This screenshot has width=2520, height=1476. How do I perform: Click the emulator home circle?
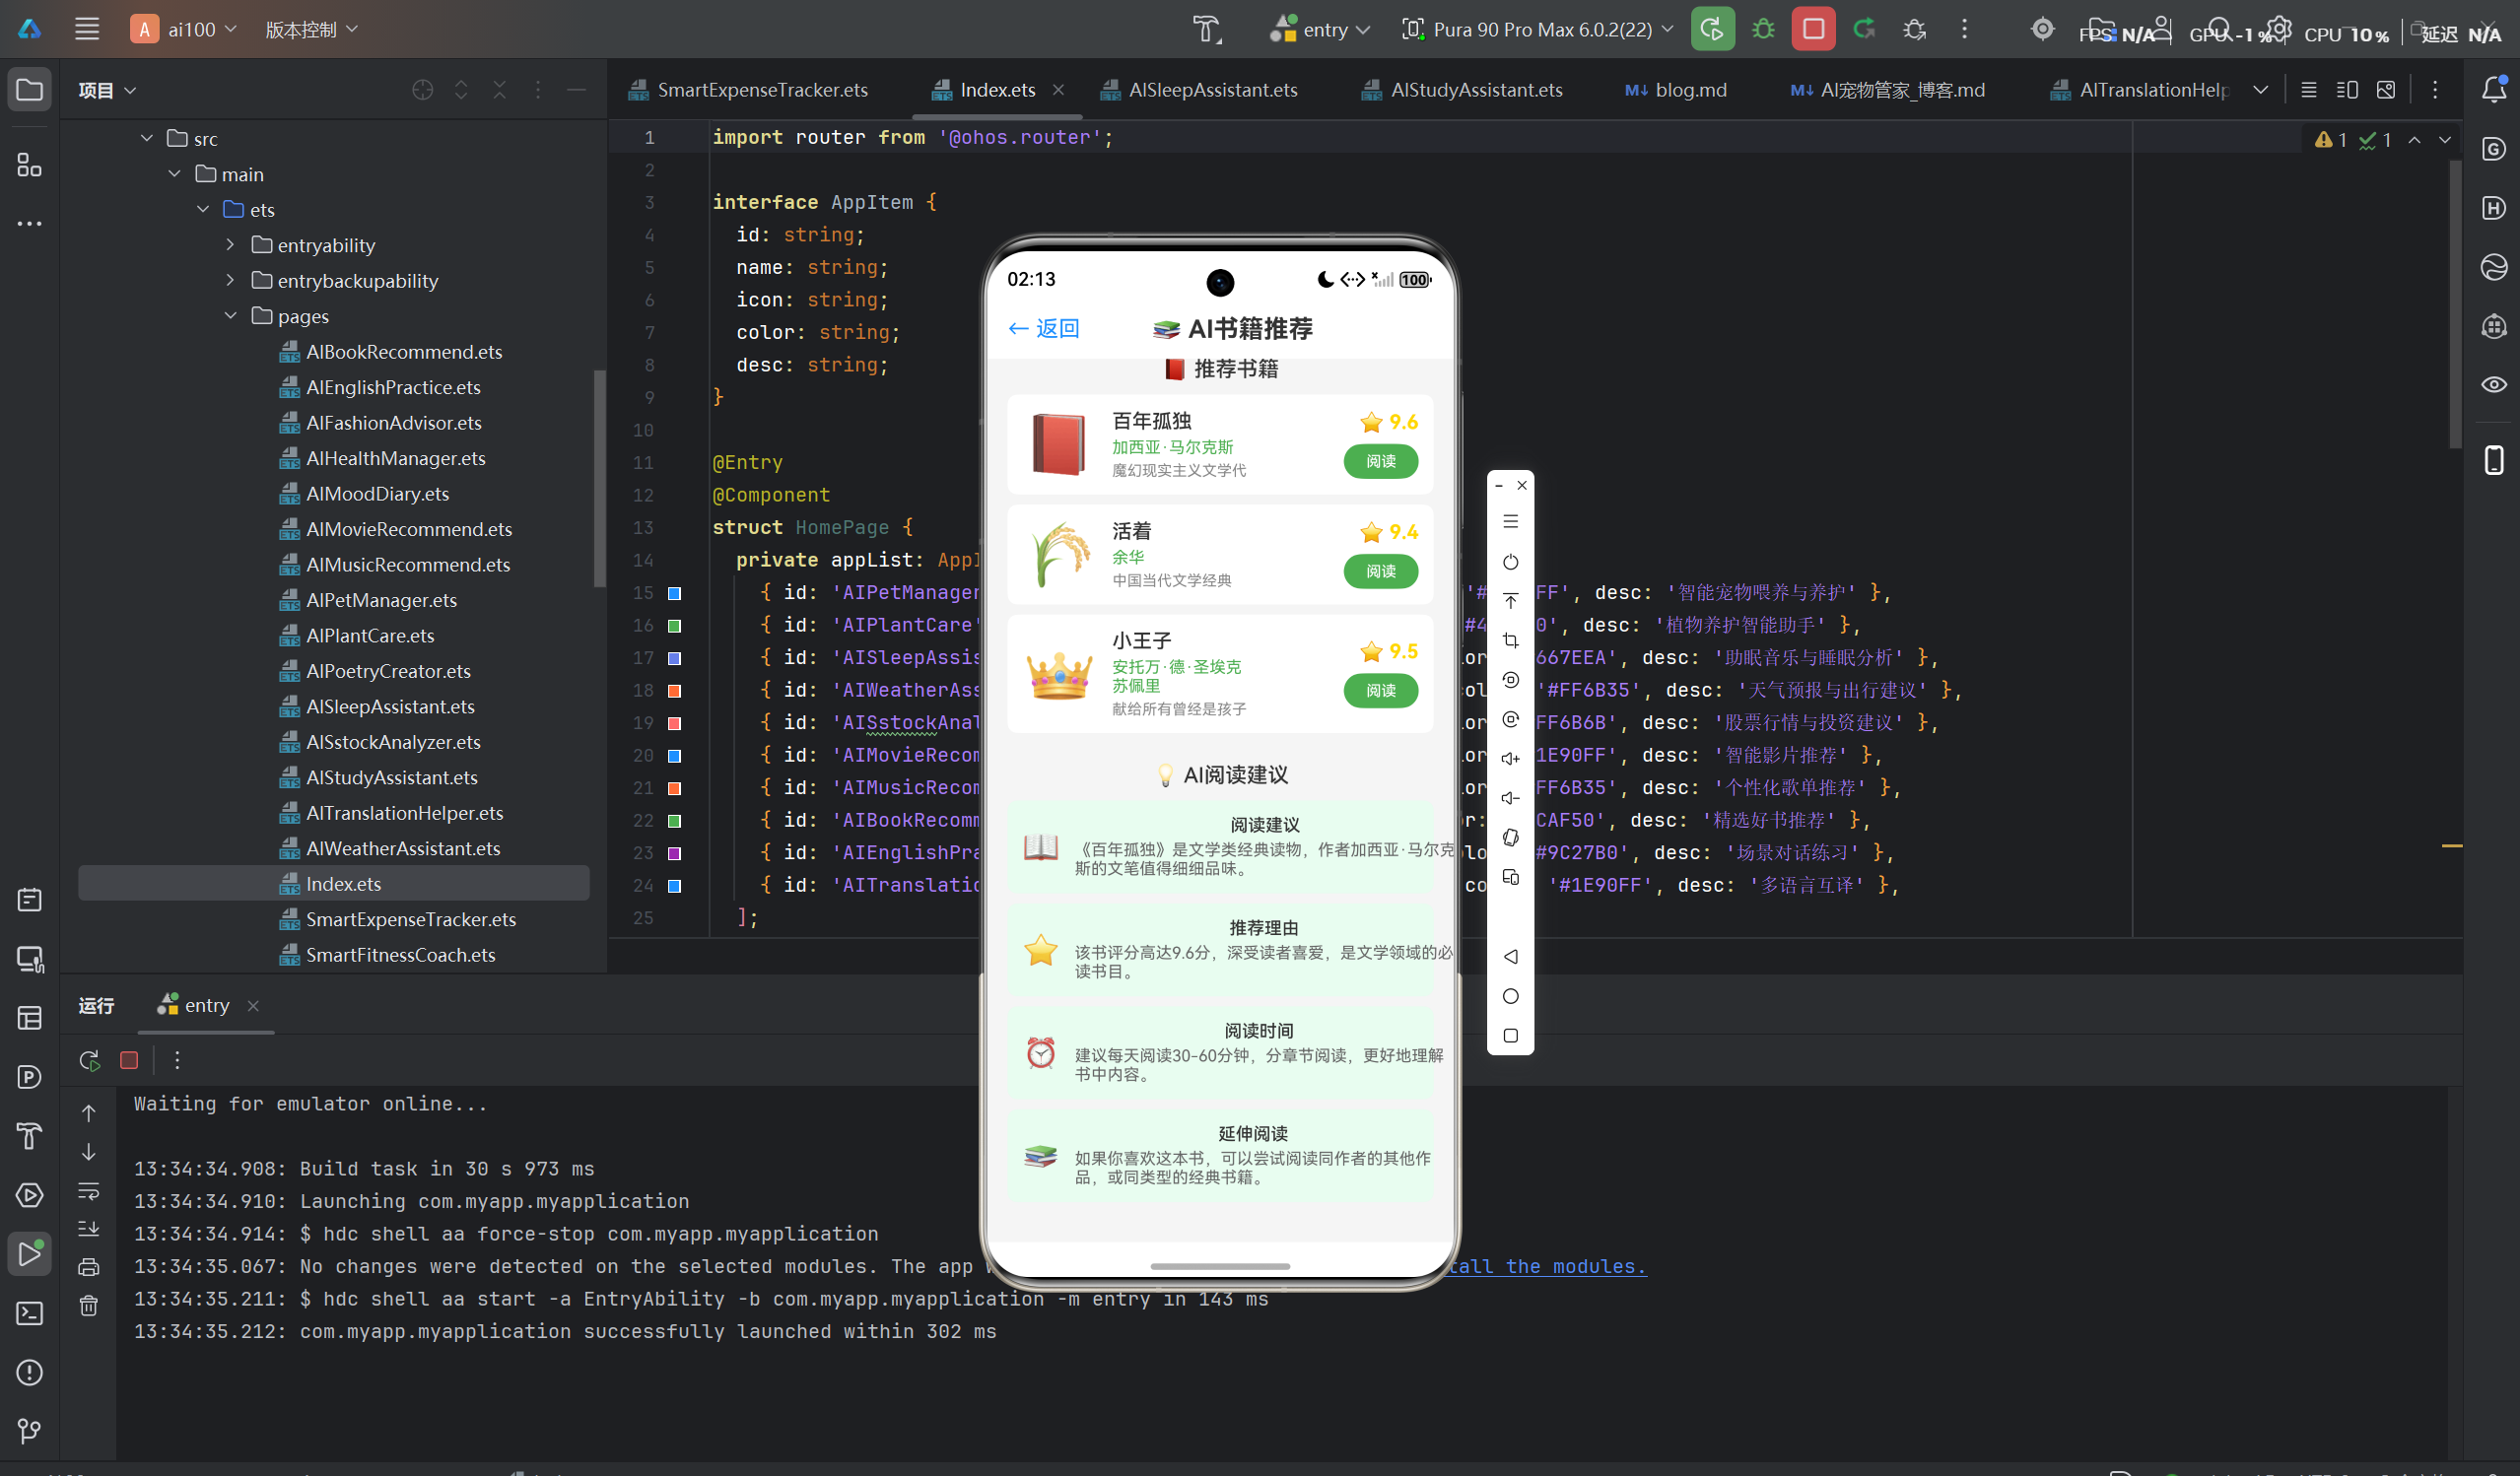1510,996
